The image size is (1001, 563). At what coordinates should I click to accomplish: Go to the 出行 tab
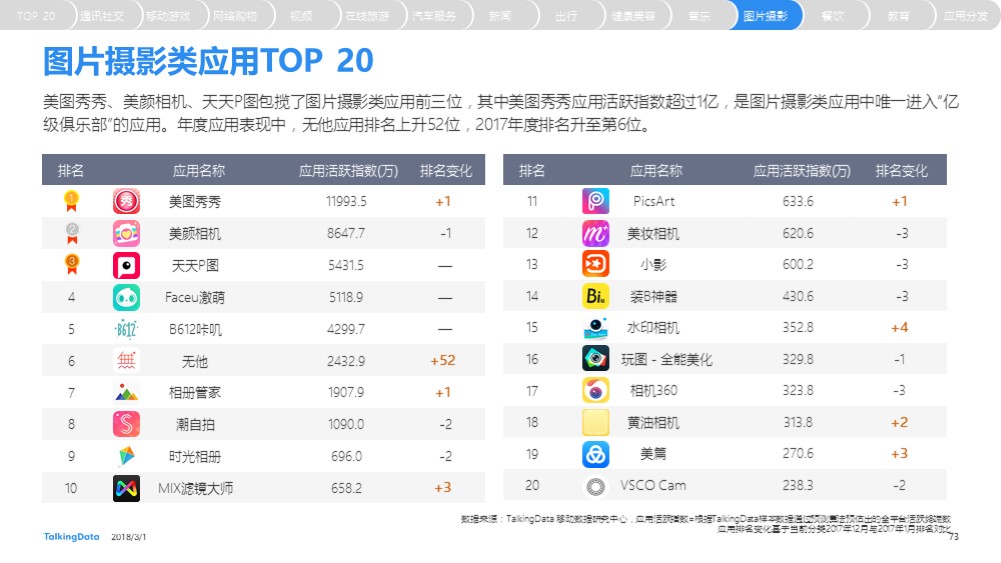(x=567, y=16)
